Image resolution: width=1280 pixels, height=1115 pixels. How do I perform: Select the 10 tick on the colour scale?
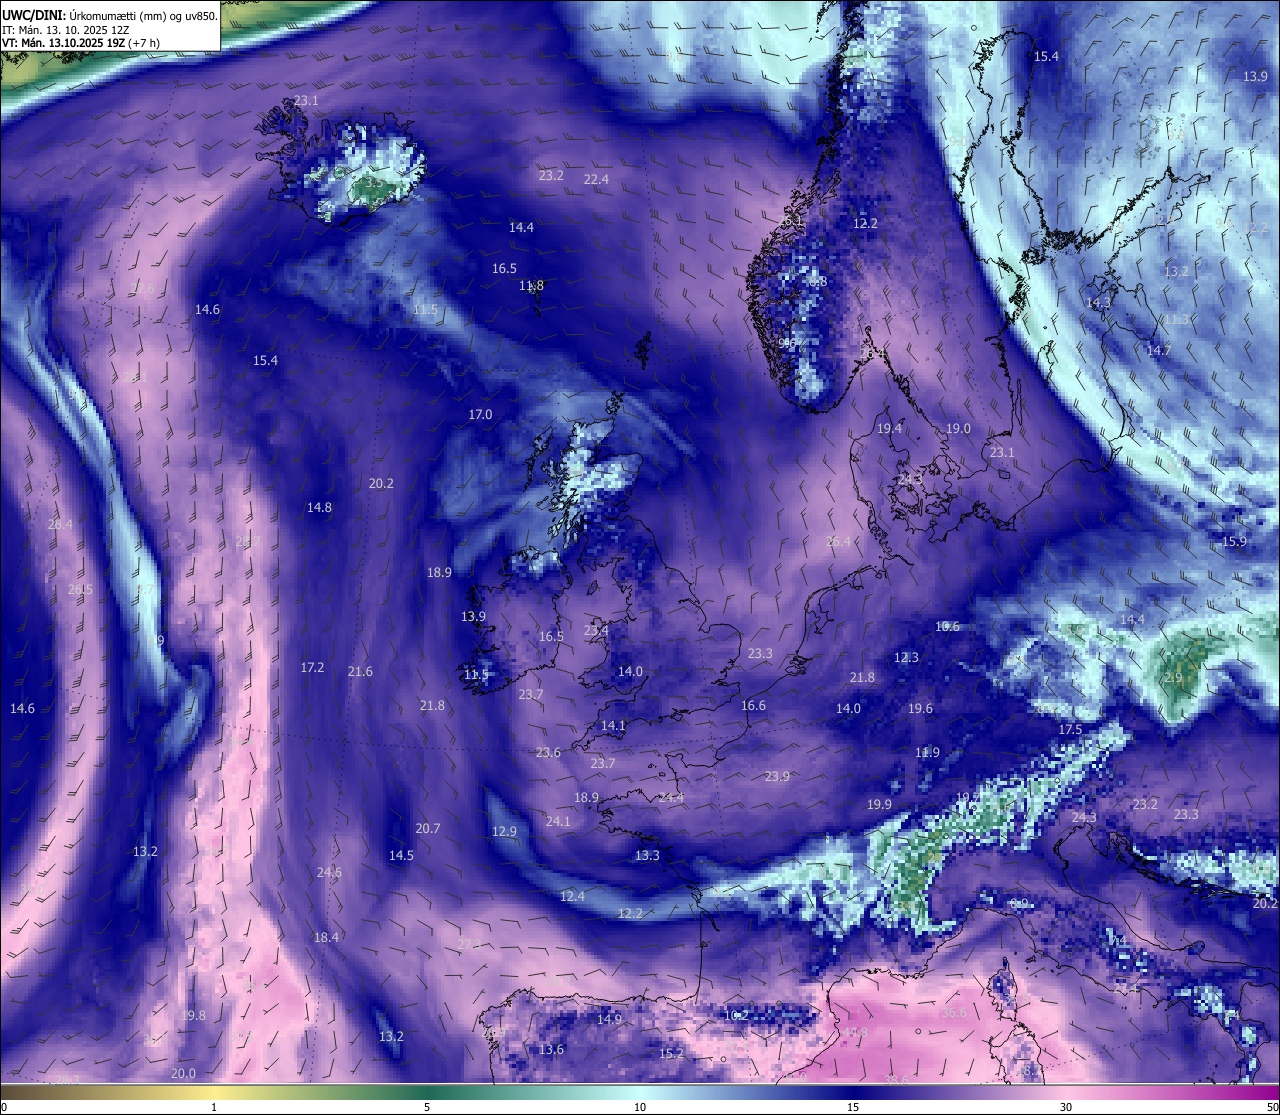point(640,1107)
